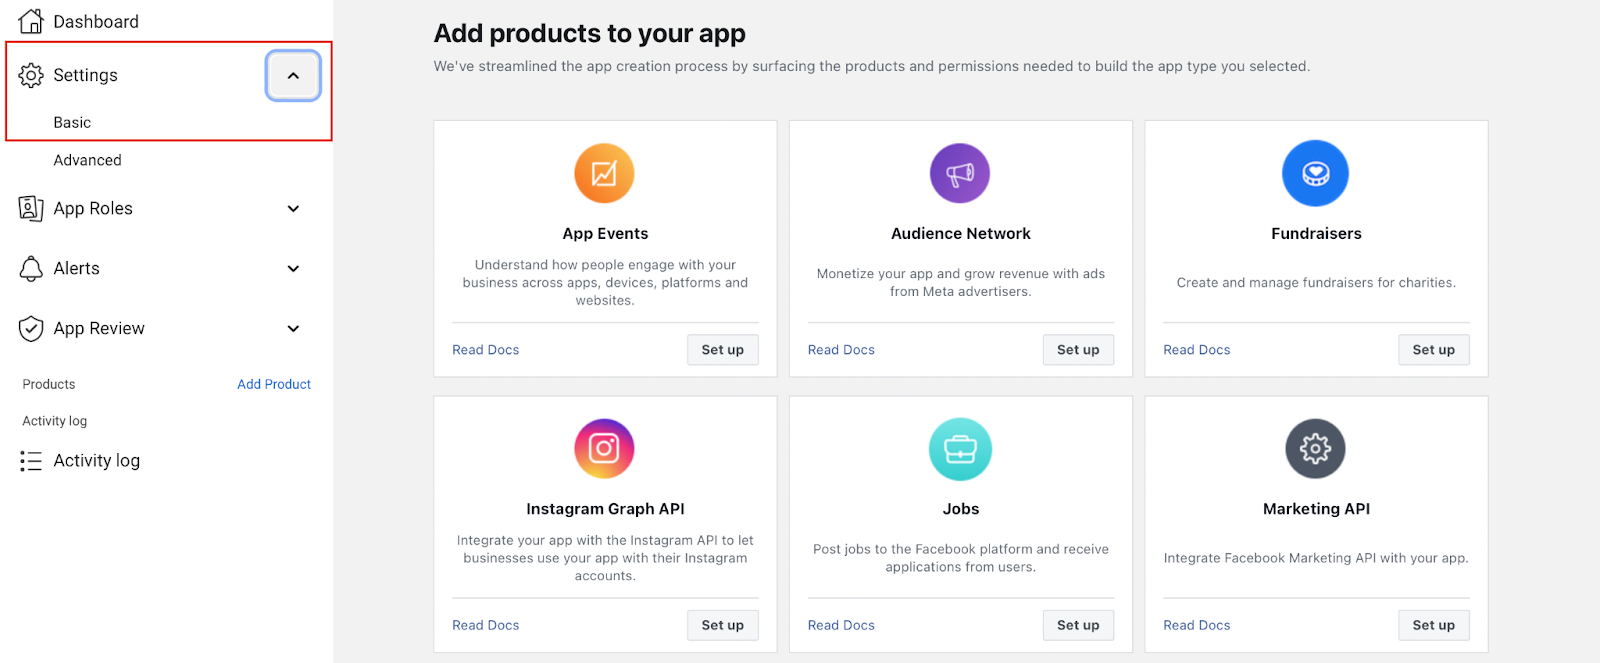Click the Marketing API gear icon
This screenshot has height=663, width=1600.
[x=1315, y=448]
